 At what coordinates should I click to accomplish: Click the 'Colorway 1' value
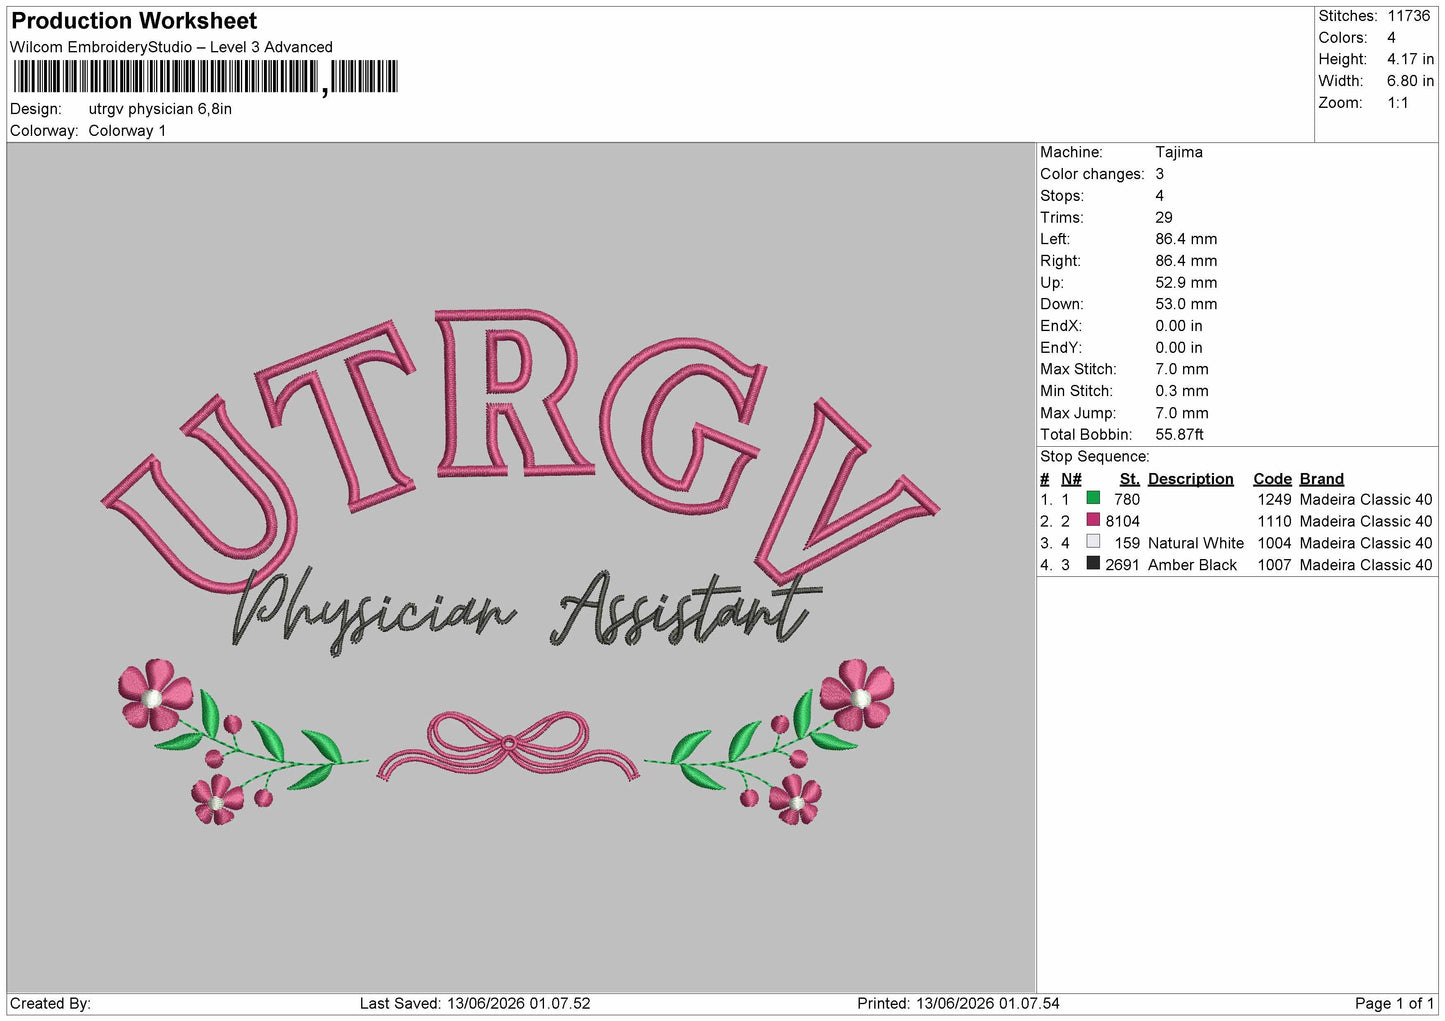coord(127,131)
